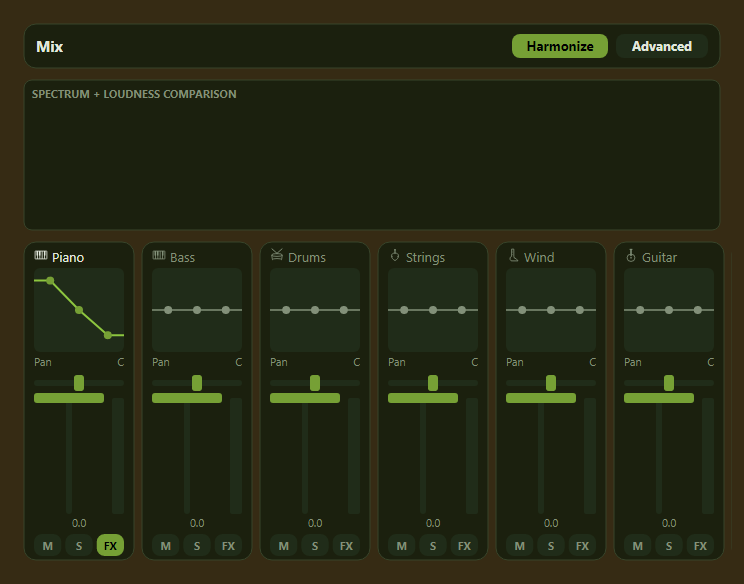Click the Guitar pan slider knob
This screenshot has width=744, height=584.
(669, 383)
